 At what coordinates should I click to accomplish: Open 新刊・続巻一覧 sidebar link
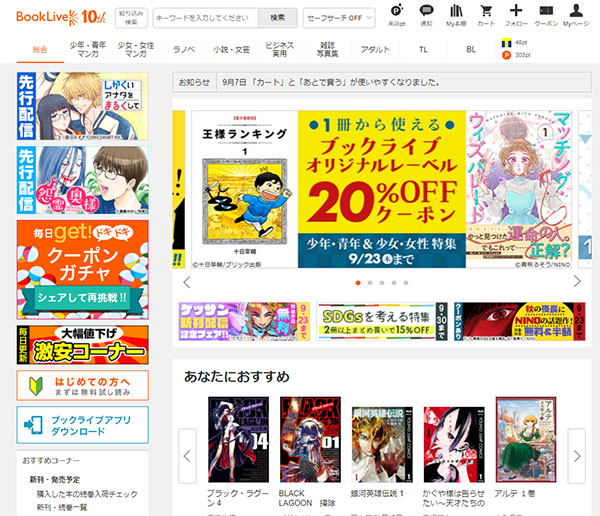[x=62, y=508]
